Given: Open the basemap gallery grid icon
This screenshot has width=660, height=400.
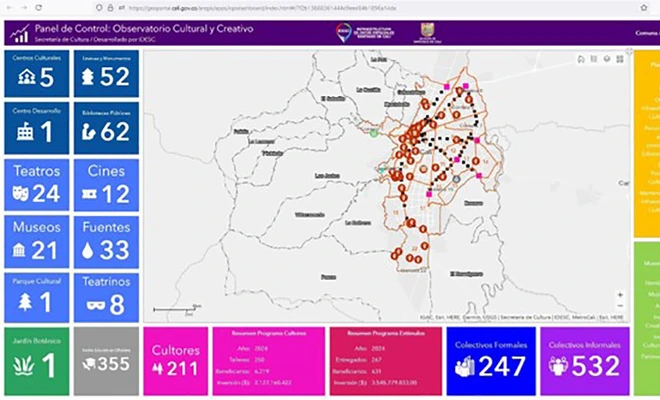Looking at the screenshot, I should (620, 59).
